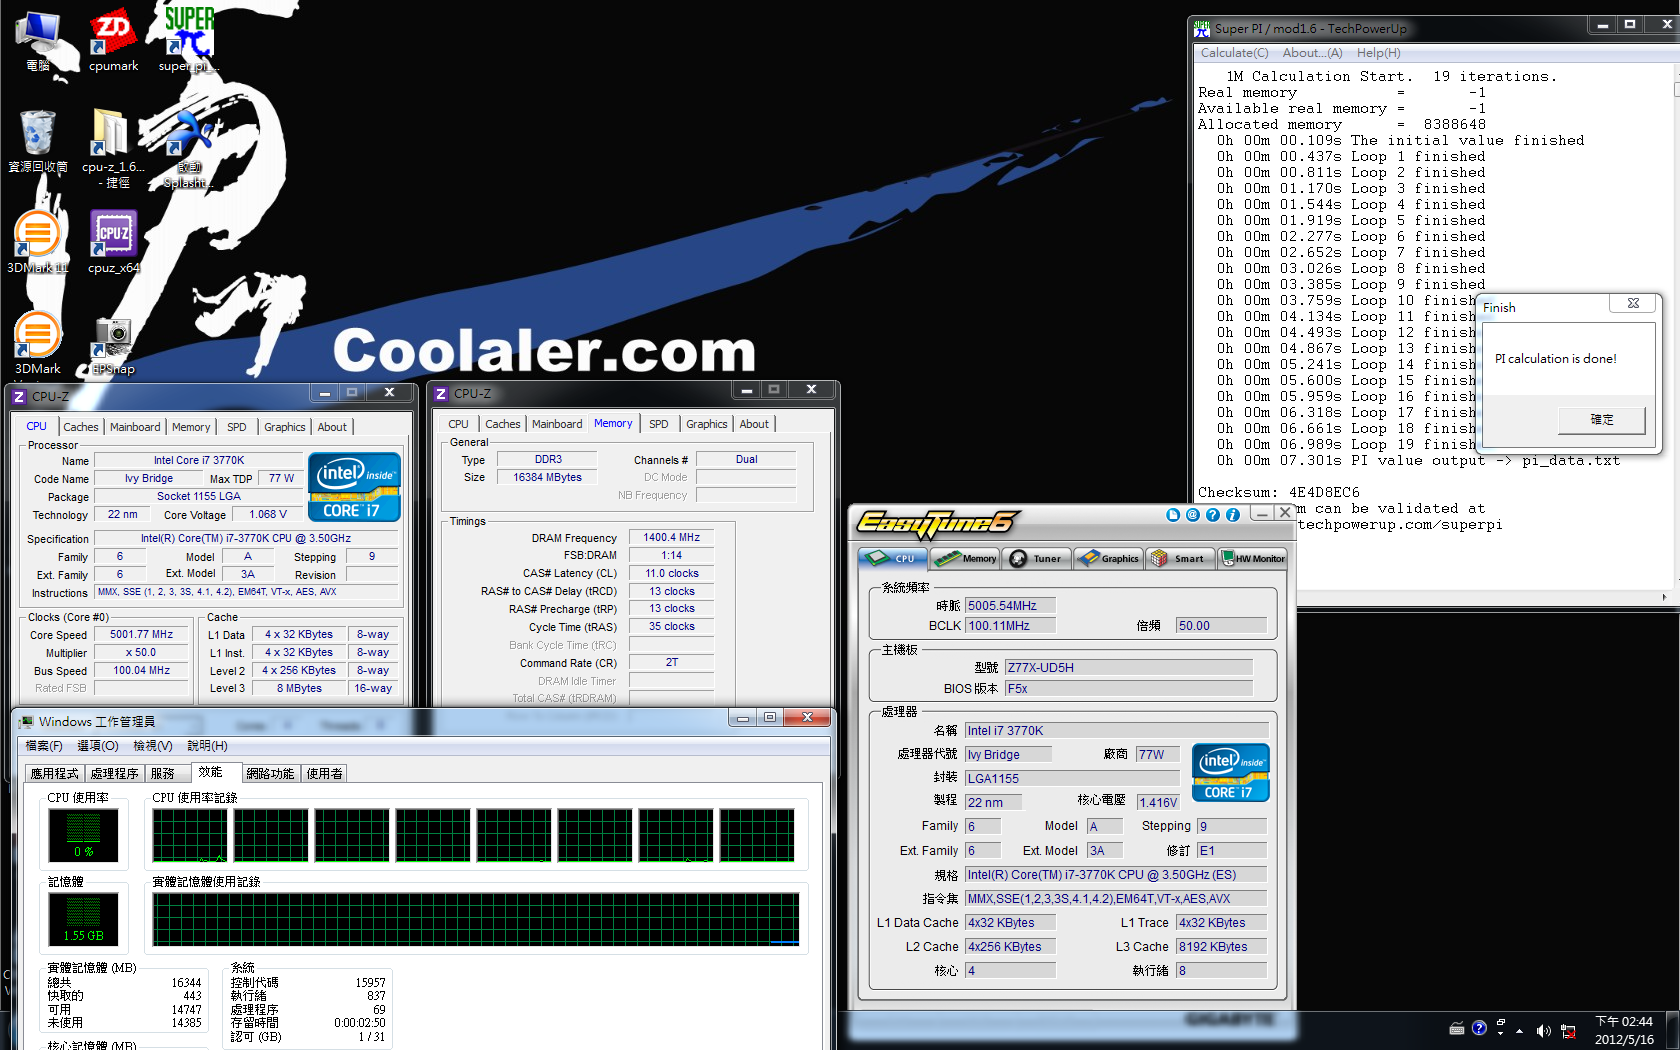Click 時脈 field 5005.54MHz in EasyTune6
Image resolution: width=1680 pixels, height=1050 pixels.
click(1010, 606)
